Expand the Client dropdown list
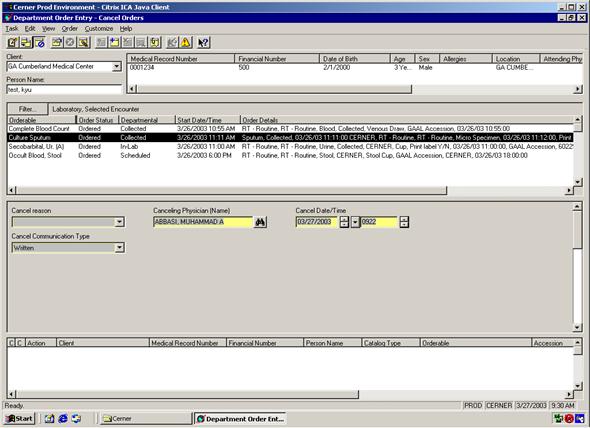The width and height of the screenshot is (590, 428). click(x=117, y=67)
